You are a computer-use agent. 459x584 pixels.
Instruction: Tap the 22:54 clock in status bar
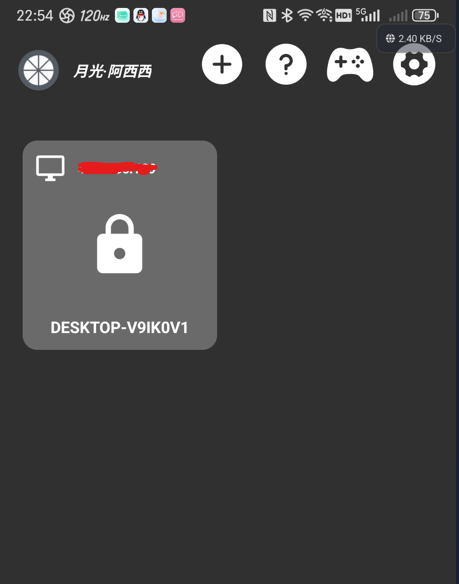tap(35, 16)
